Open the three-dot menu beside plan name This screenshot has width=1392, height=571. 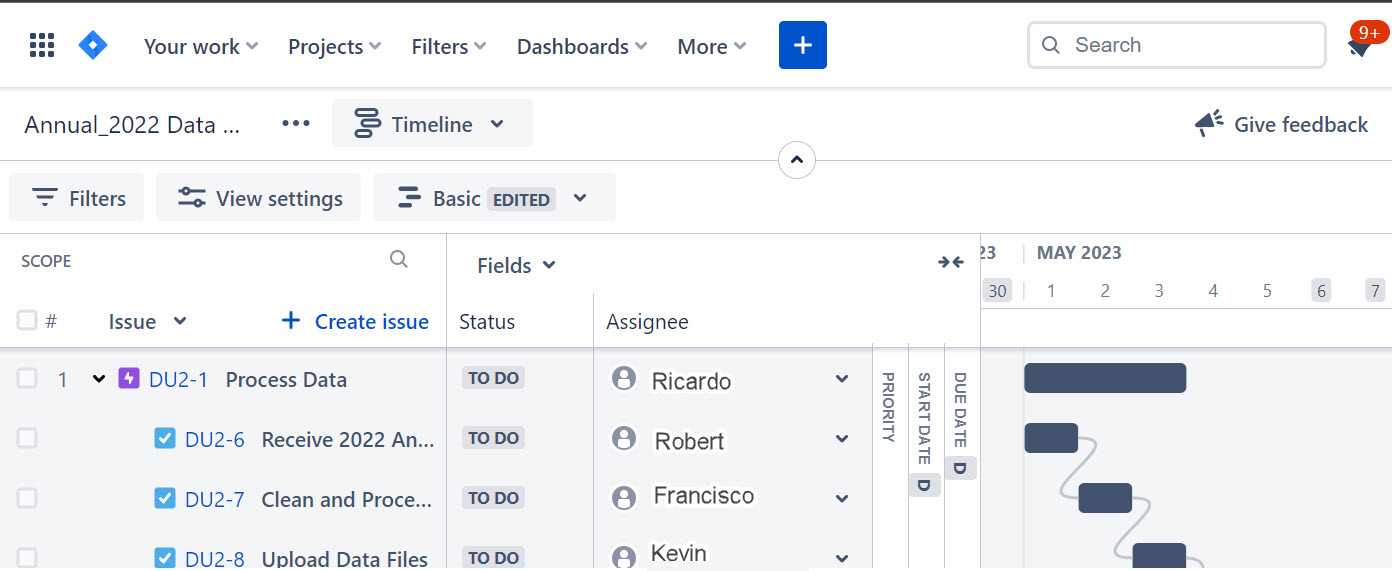point(296,123)
